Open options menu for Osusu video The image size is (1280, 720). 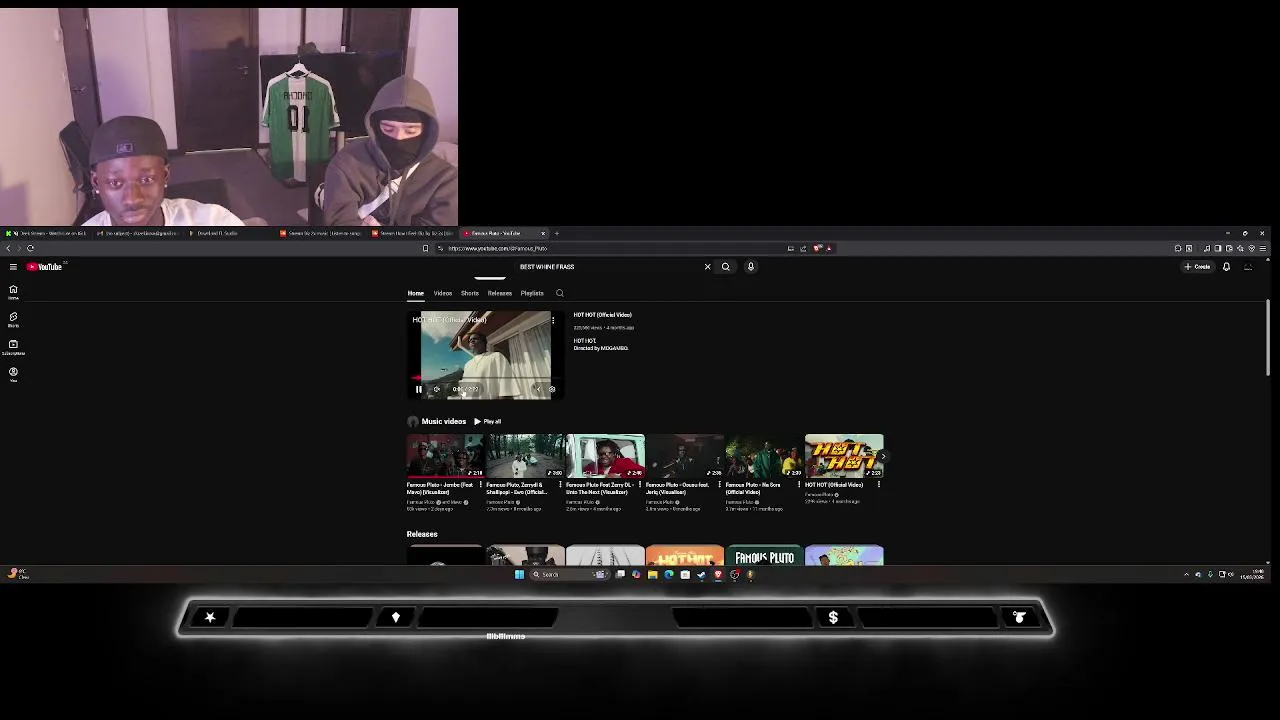pos(719,485)
